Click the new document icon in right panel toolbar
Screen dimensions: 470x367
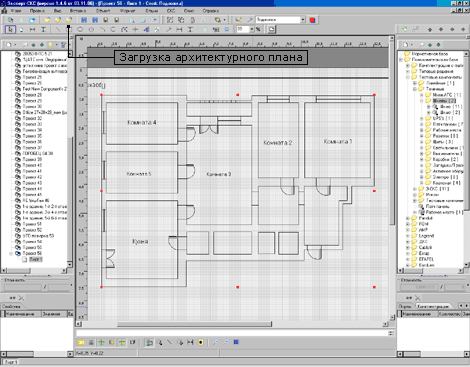[x=406, y=45]
